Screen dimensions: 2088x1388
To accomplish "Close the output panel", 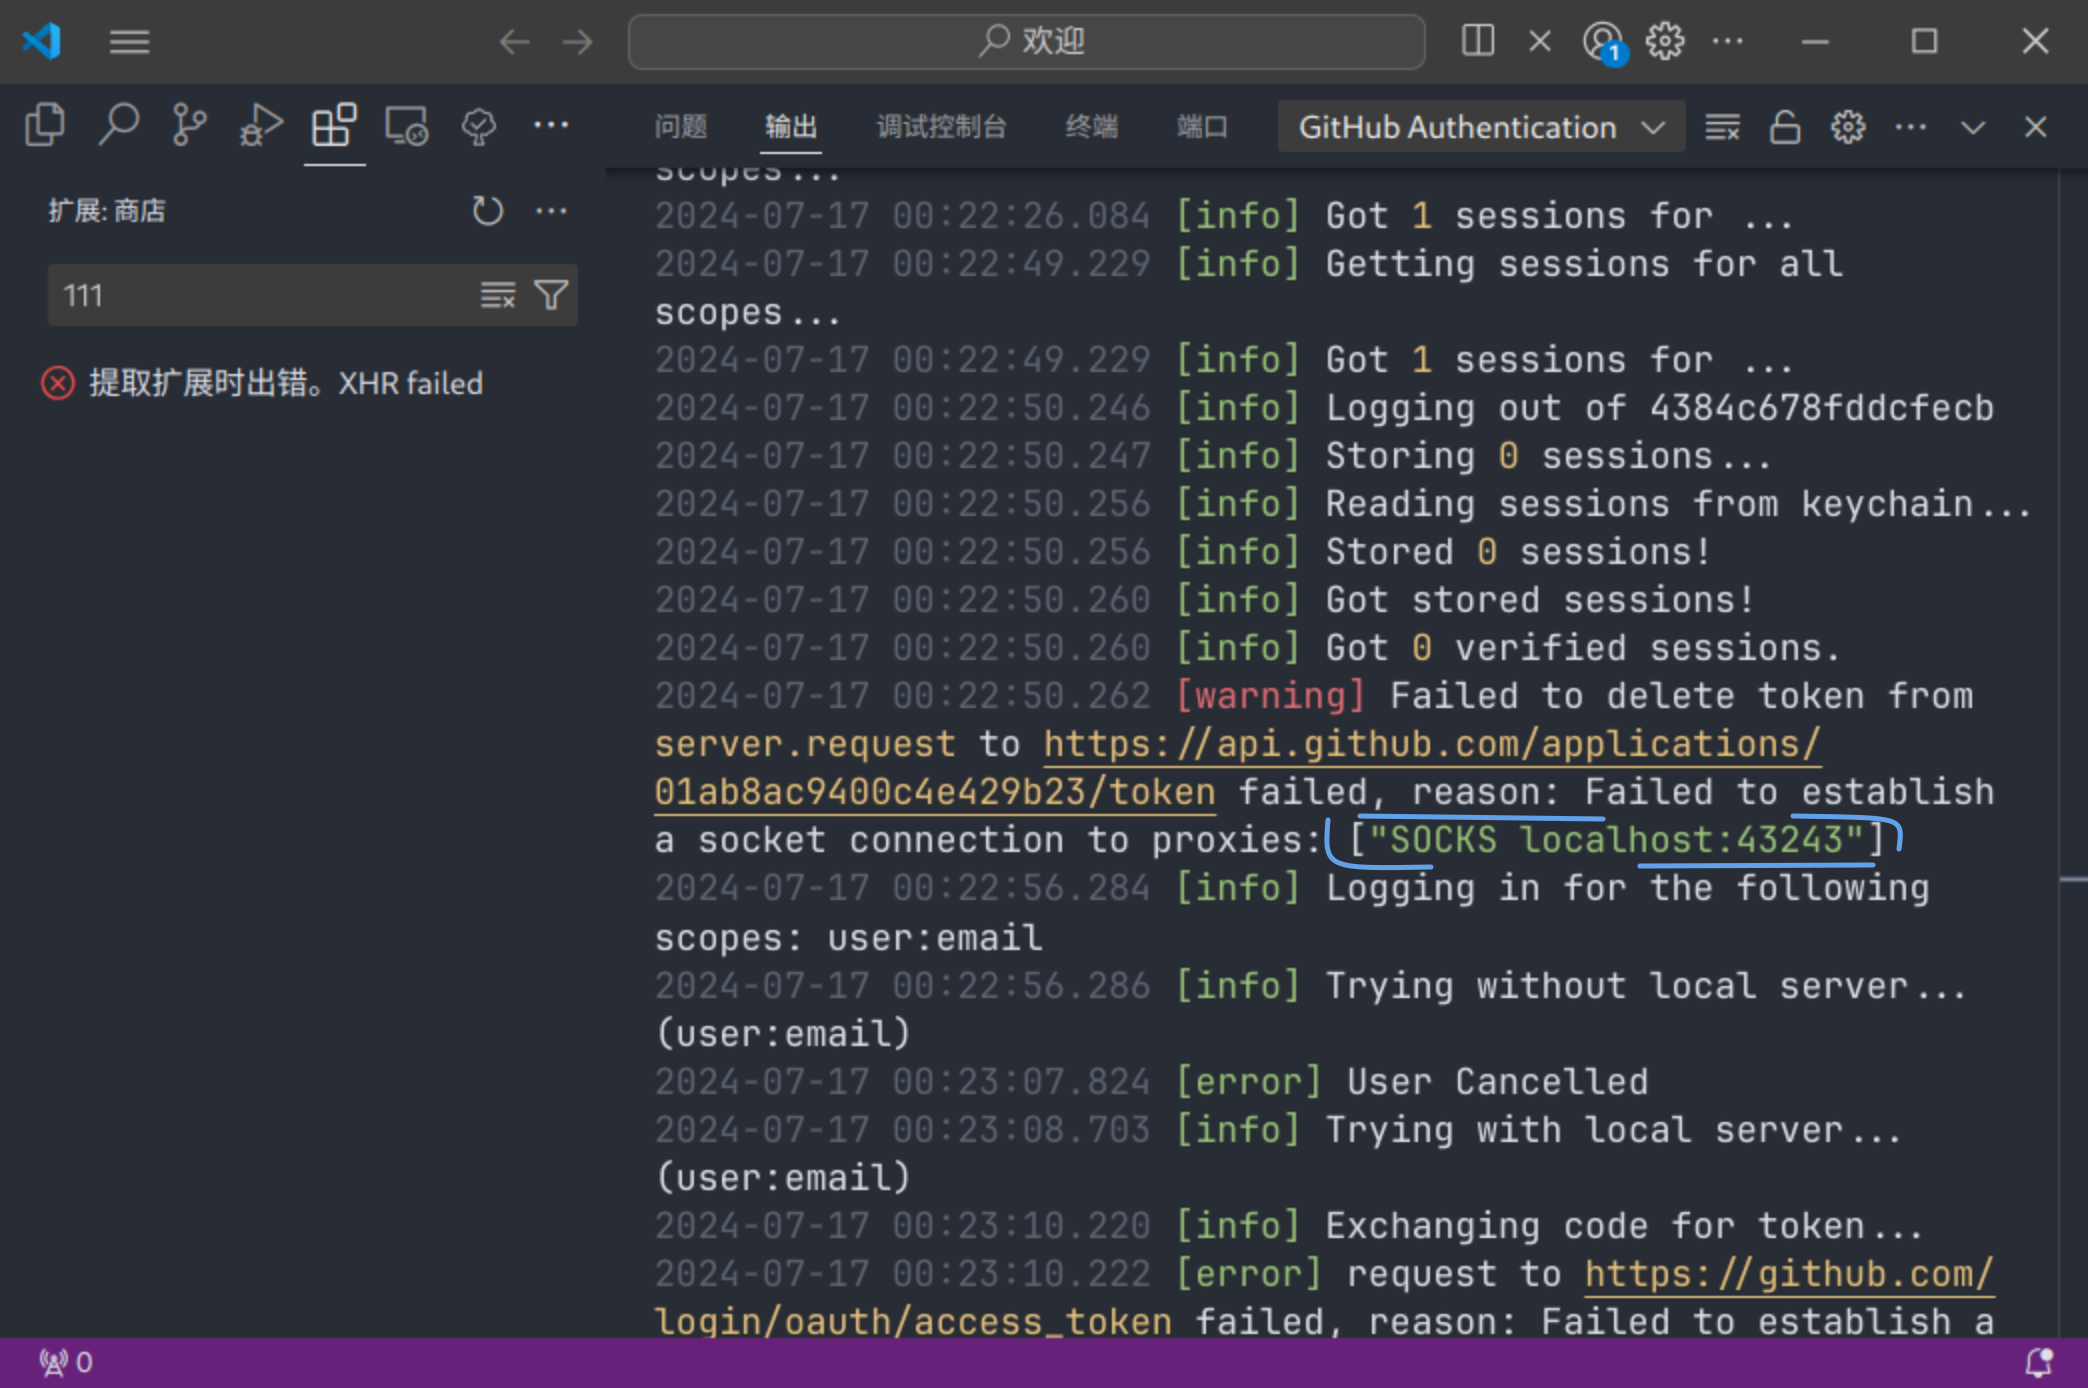I will coord(2035,127).
